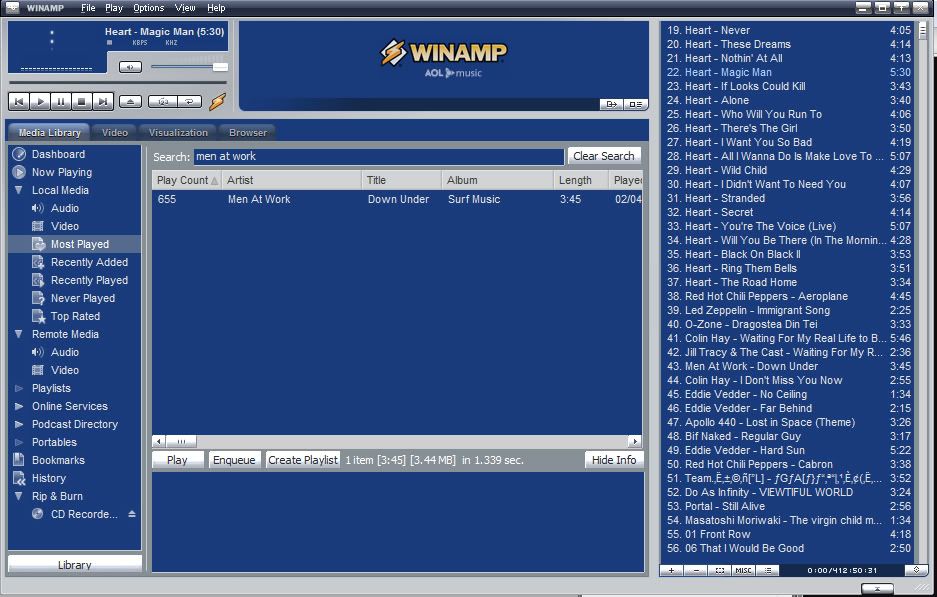This screenshot has width=937, height=597.
Task: Open files with the eject button
Action: (x=130, y=102)
